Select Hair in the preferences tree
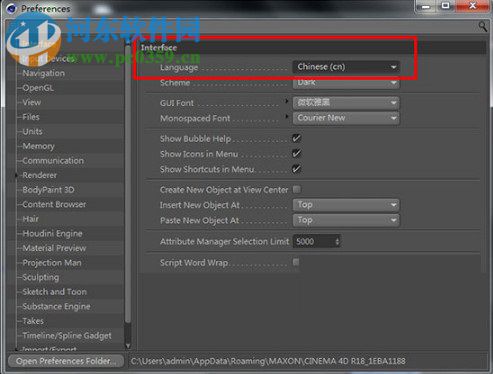Viewport: 493px width, 374px height. coord(30,219)
